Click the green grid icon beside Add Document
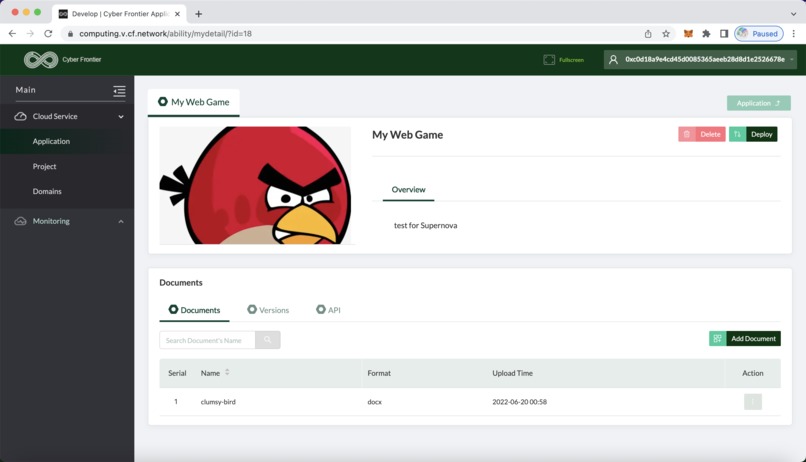 point(718,339)
